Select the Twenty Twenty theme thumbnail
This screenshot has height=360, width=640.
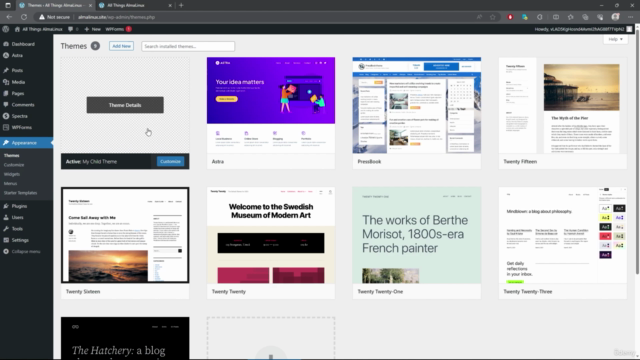(271, 235)
